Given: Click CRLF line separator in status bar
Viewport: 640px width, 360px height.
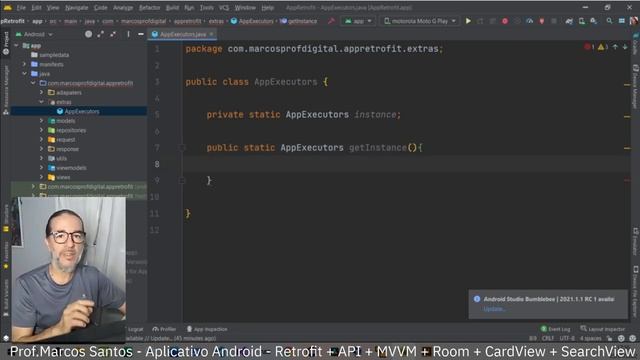Looking at the screenshot, I should click(548, 338).
